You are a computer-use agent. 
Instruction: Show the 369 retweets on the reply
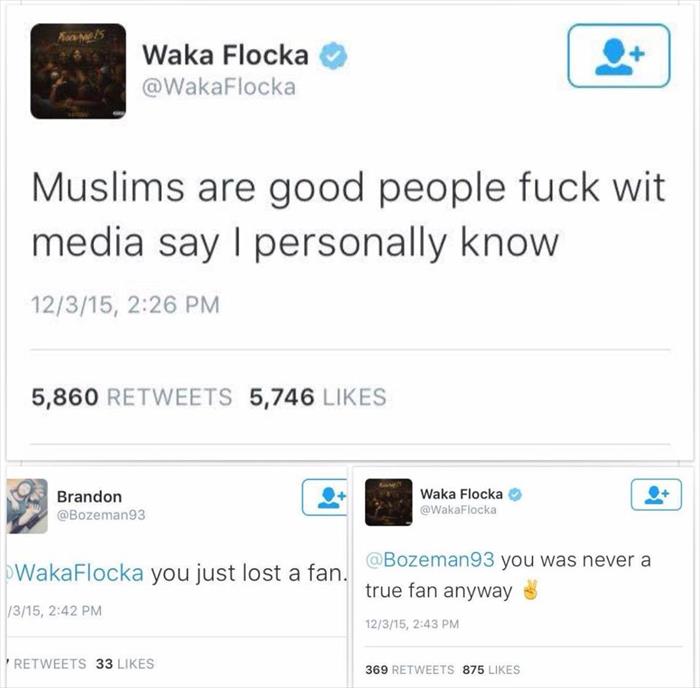tap(409, 670)
